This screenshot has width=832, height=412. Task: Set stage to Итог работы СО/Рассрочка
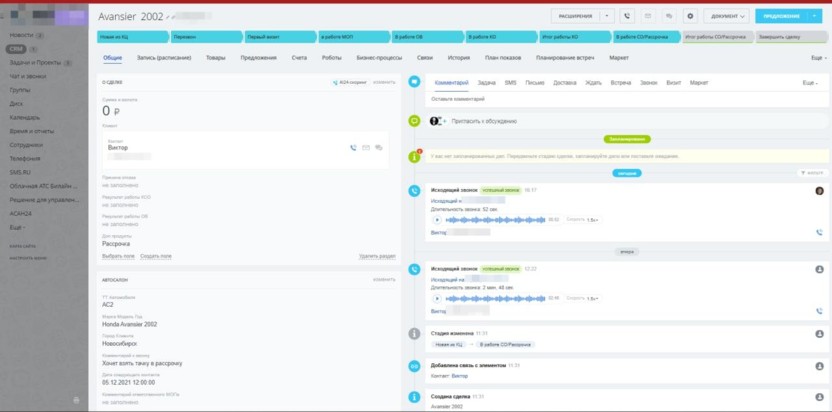pos(717,38)
